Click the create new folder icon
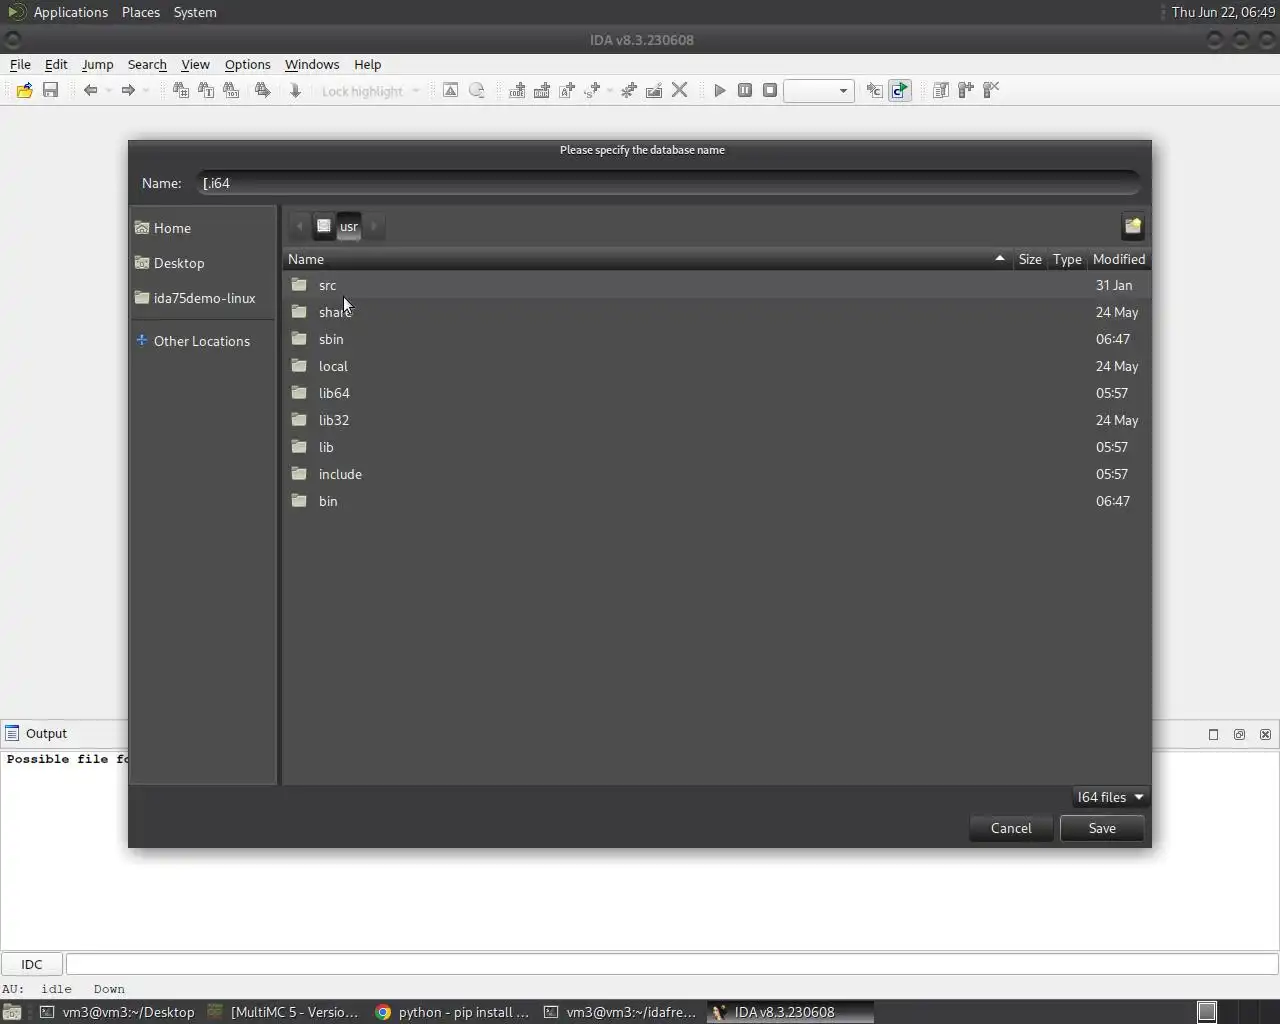 pos(1133,226)
